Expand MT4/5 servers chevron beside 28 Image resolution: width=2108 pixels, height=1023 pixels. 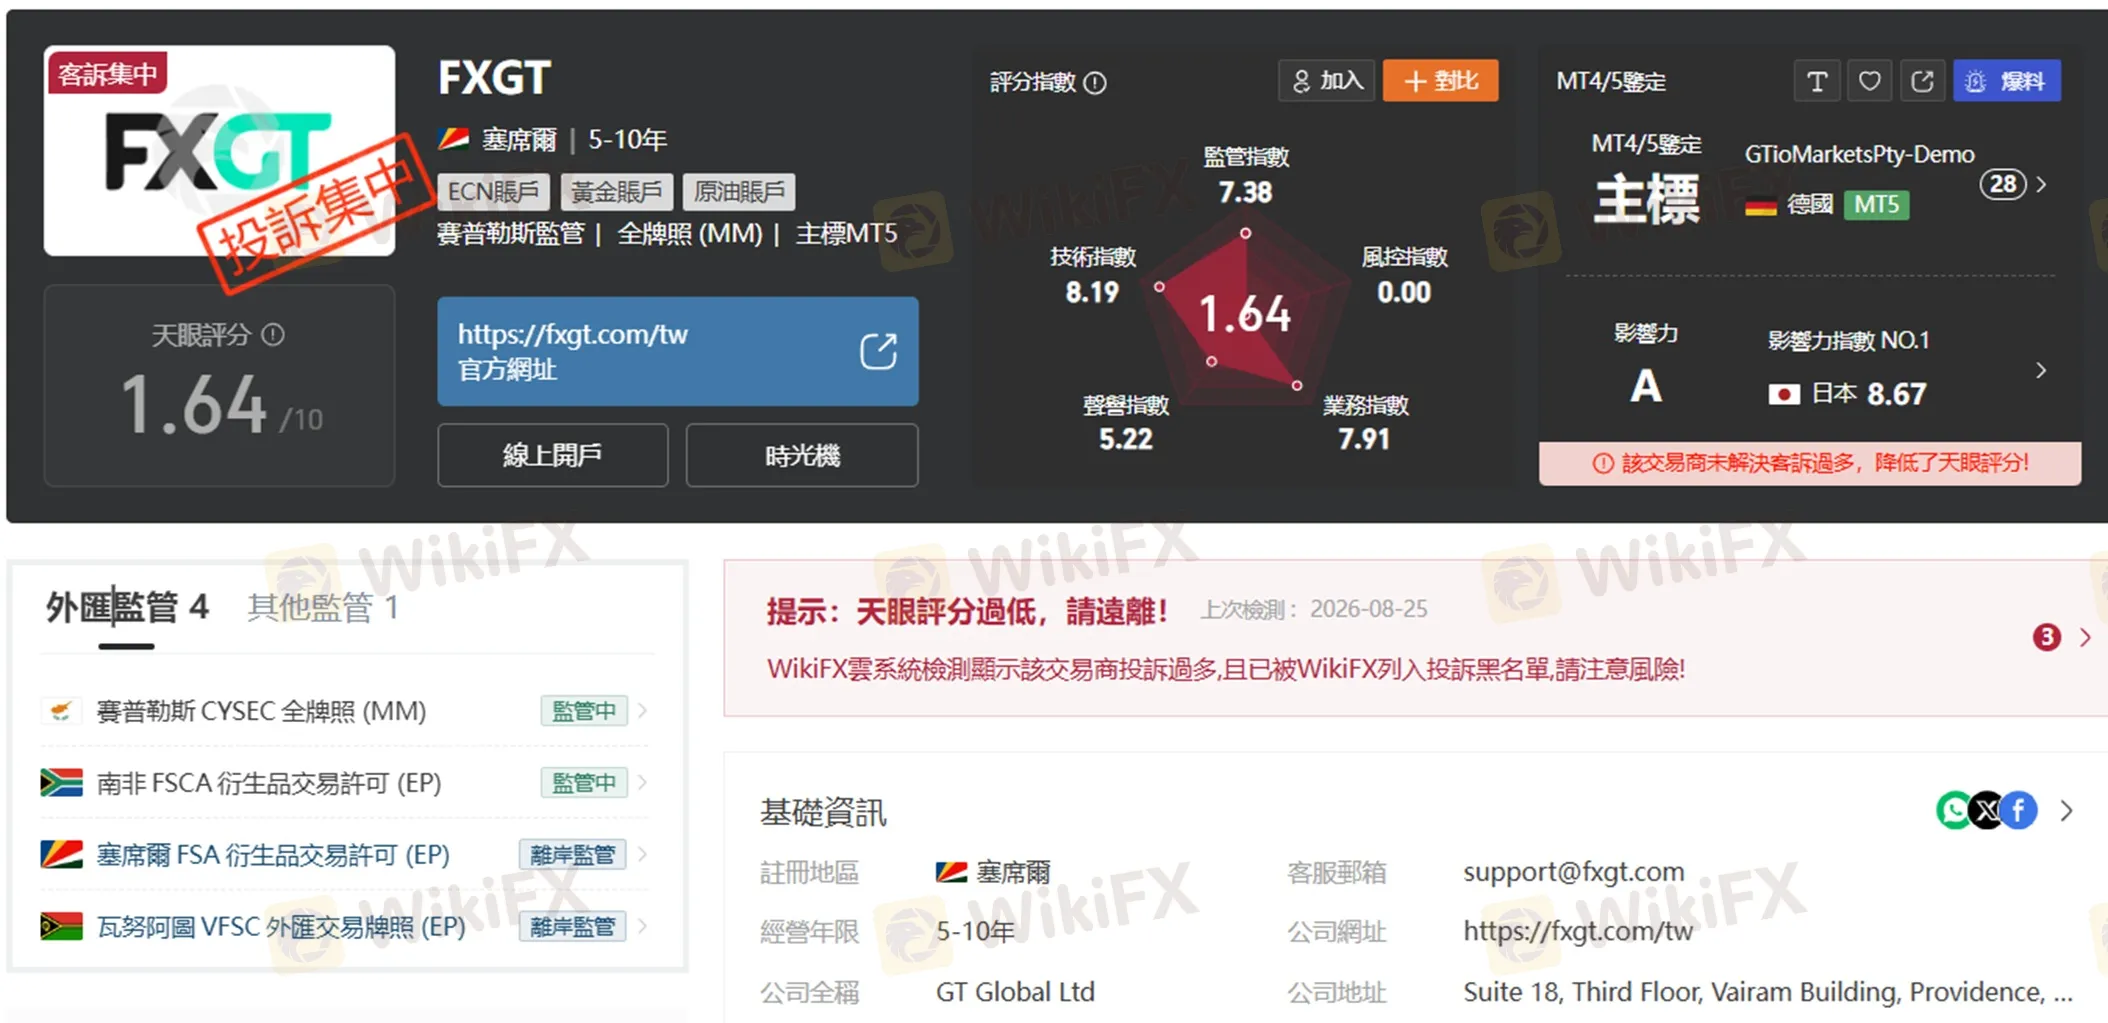[x=2042, y=185]
